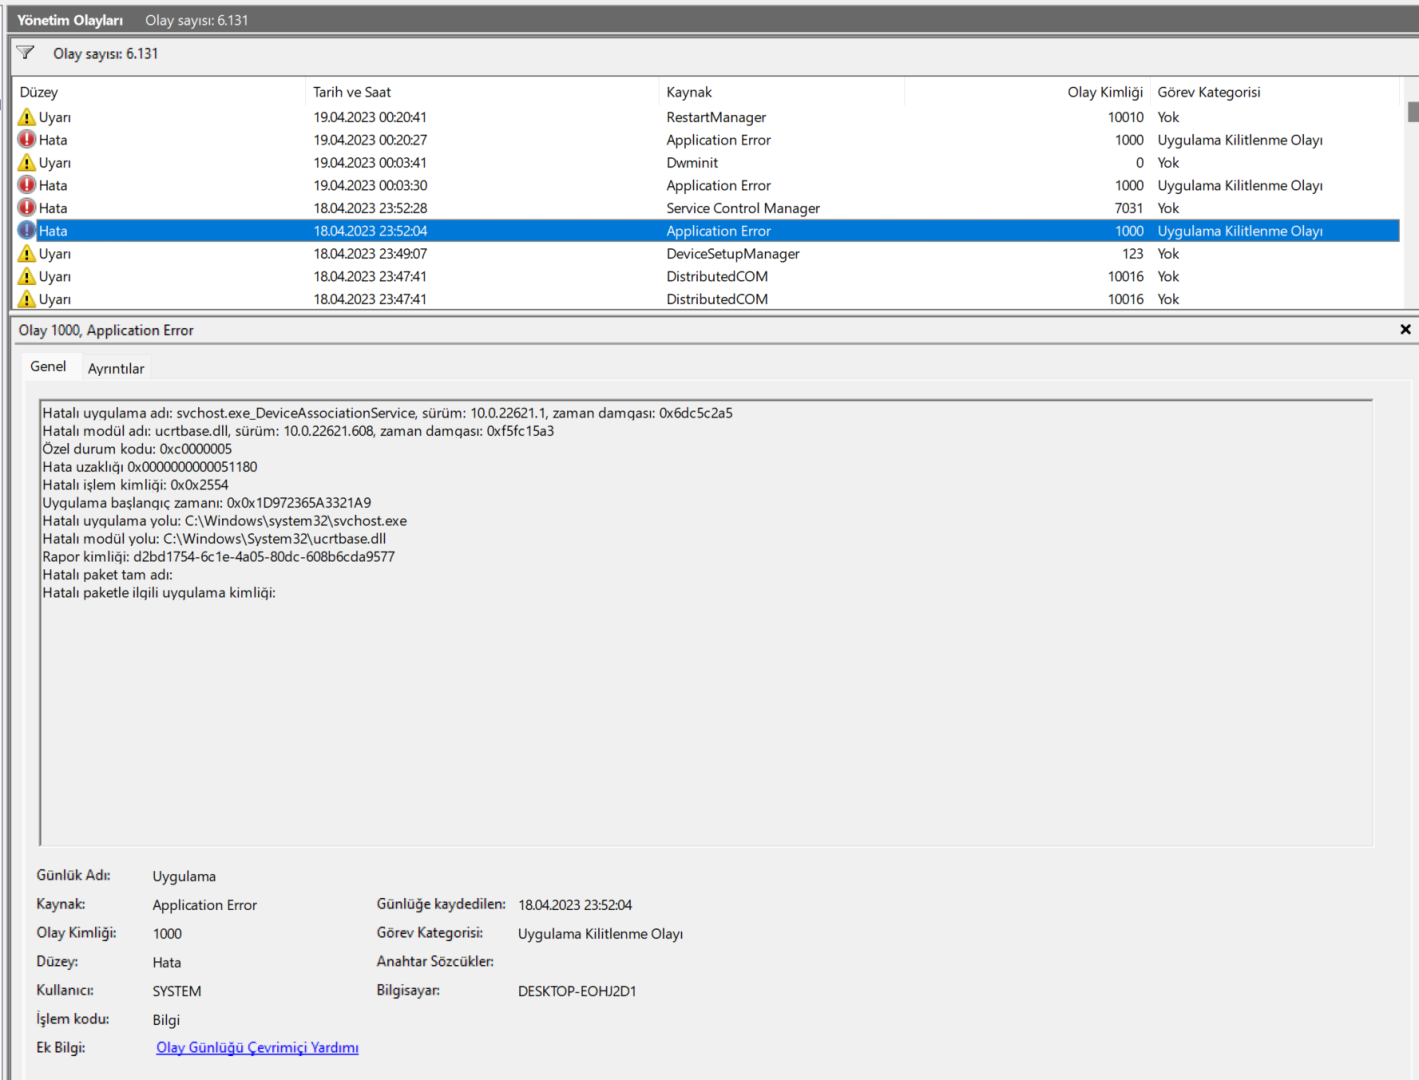Click warning icon of DeviceSetupManager row
The width and height of the screenshot is (1419, 1080).
27,253
